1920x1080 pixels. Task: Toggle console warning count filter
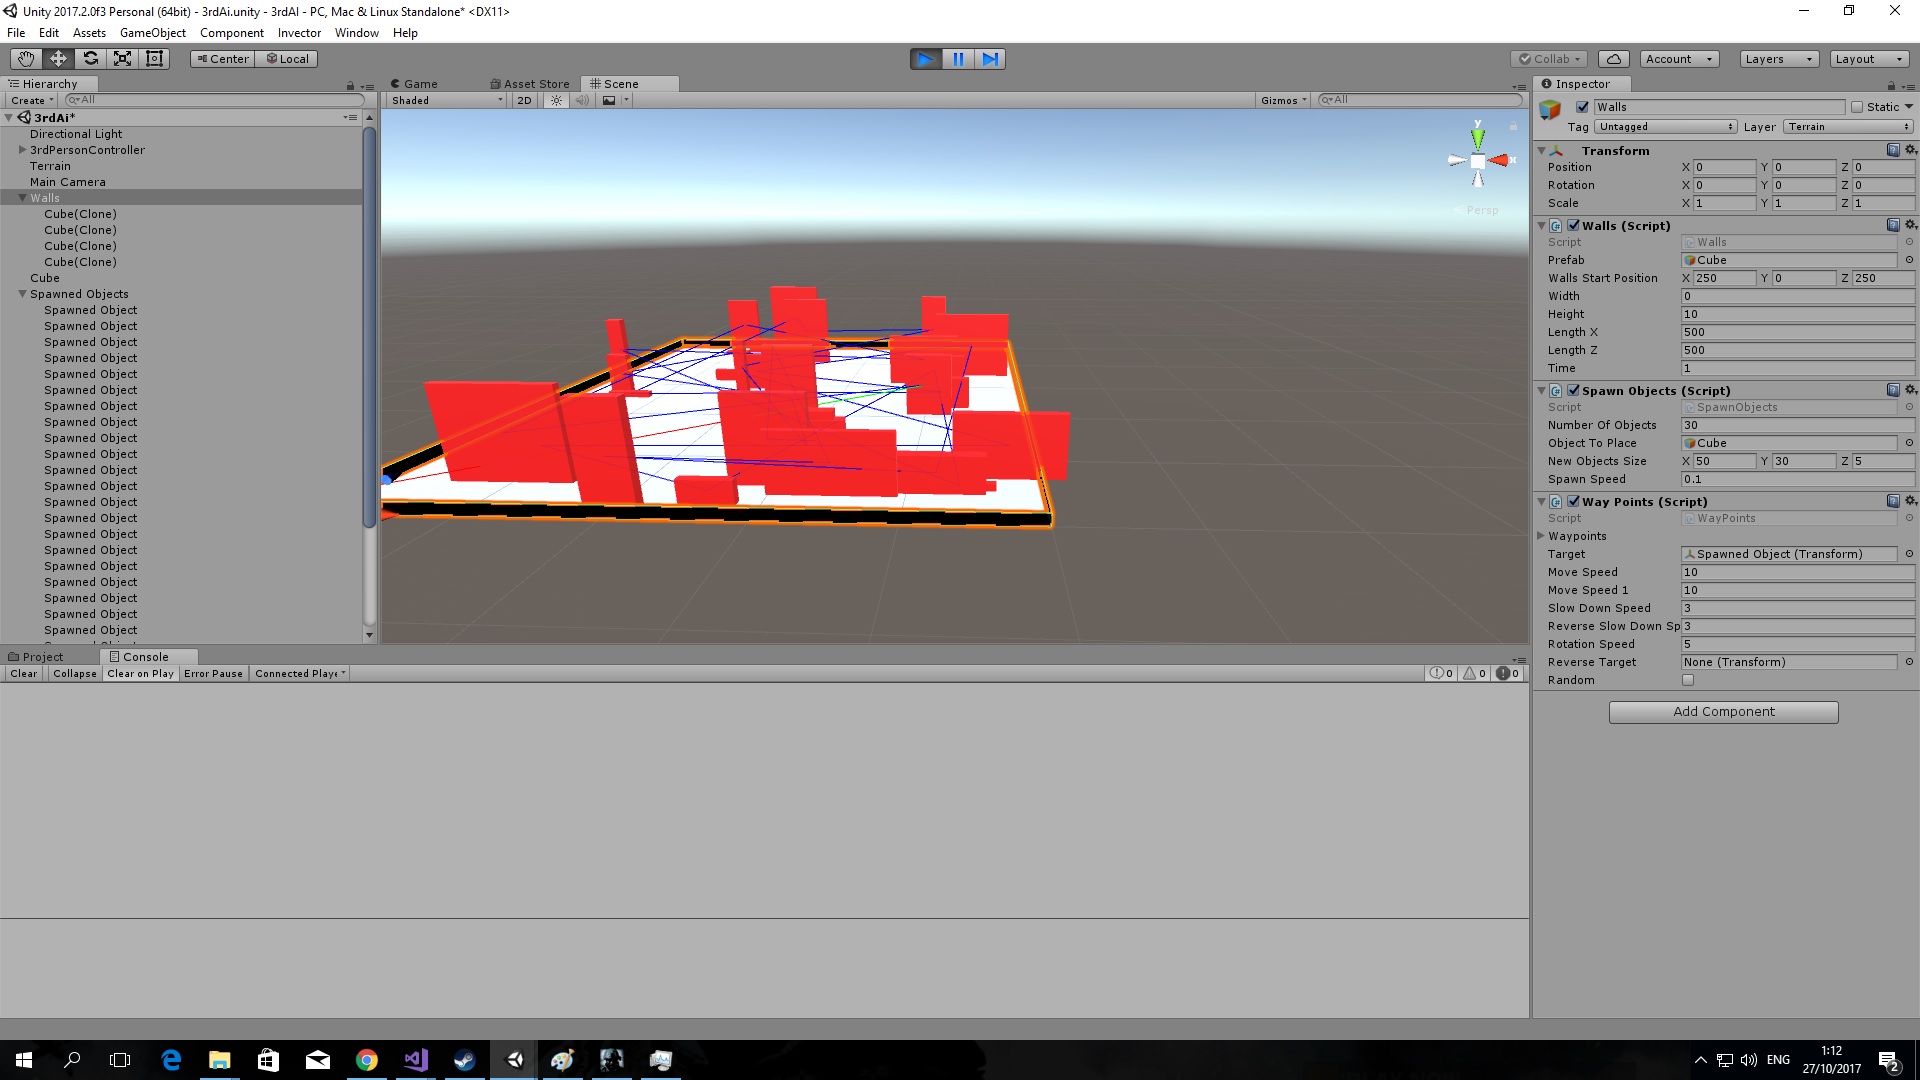[1475, 674]
